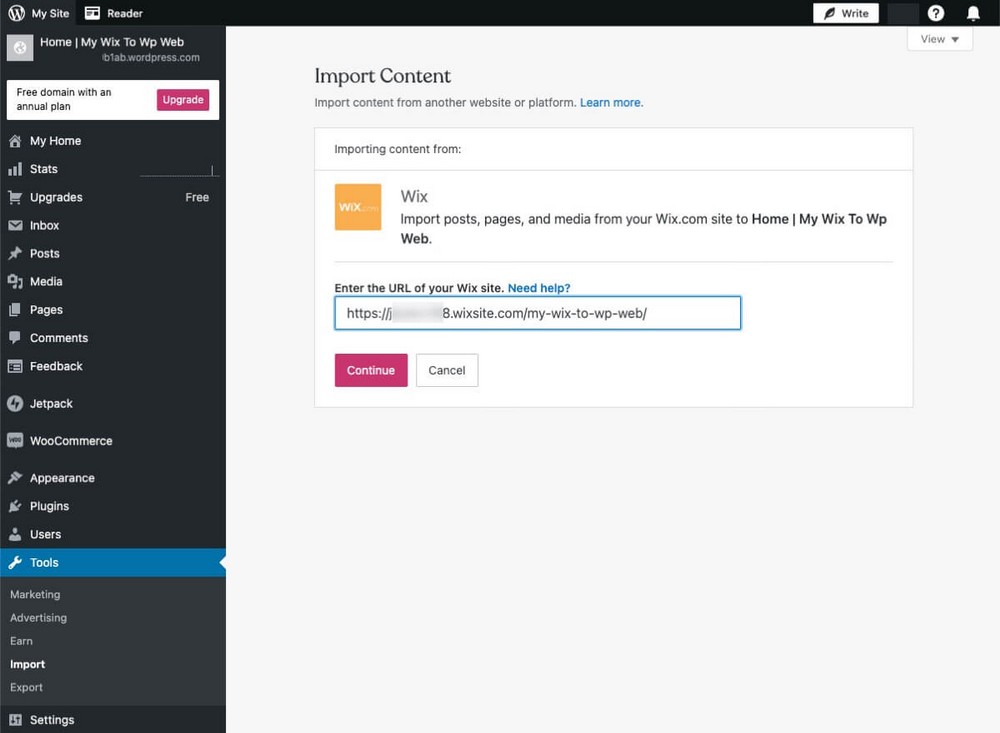1000x733 pixels.
Task: Click the Upgrades cart icon
Action: 15,197
